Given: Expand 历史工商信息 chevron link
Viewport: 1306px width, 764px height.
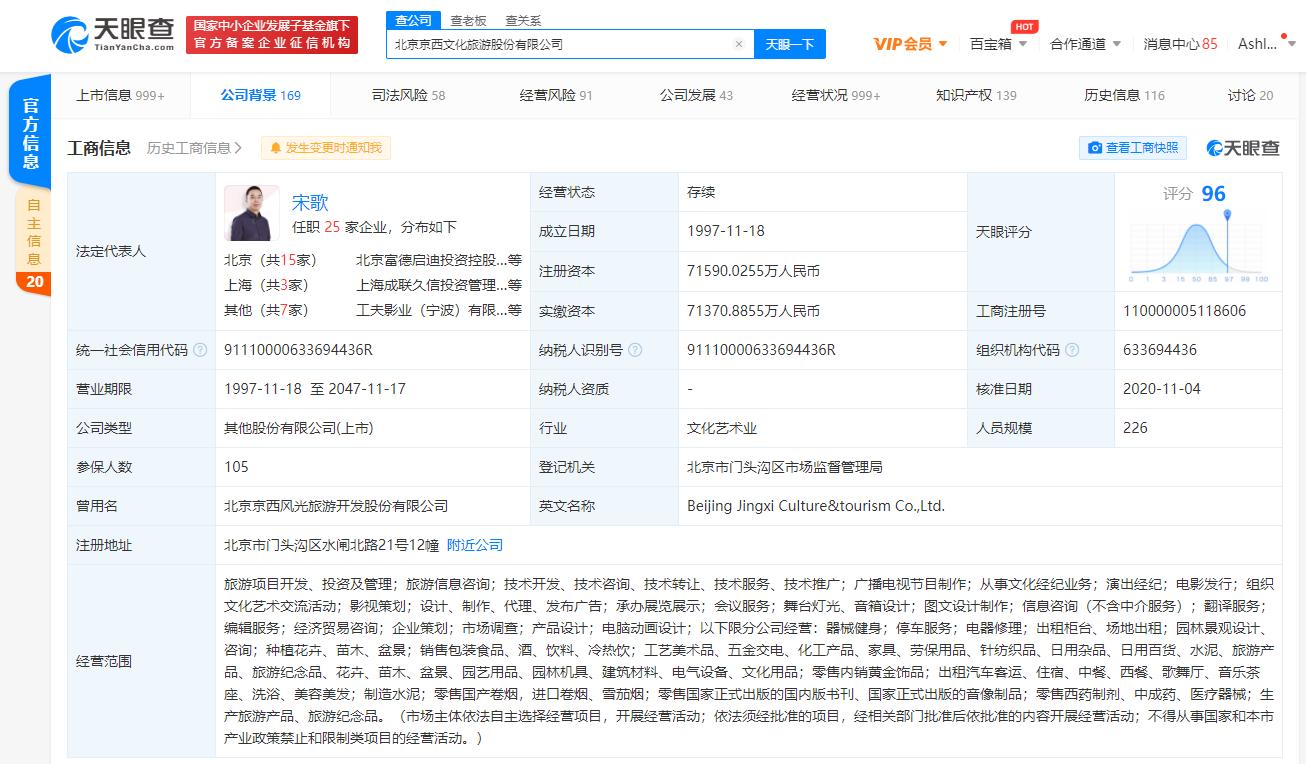Looking at the screenshot, I should click(194, 148).
